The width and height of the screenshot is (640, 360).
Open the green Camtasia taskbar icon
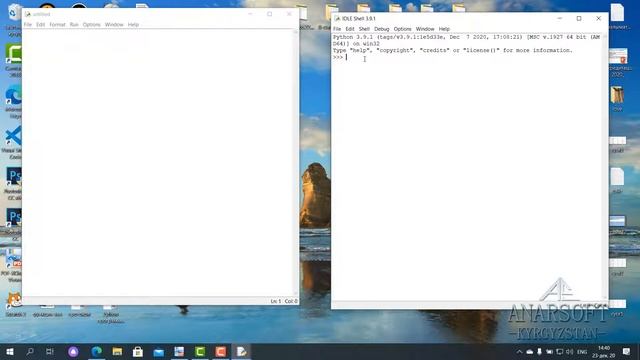[x=200, y=351]
